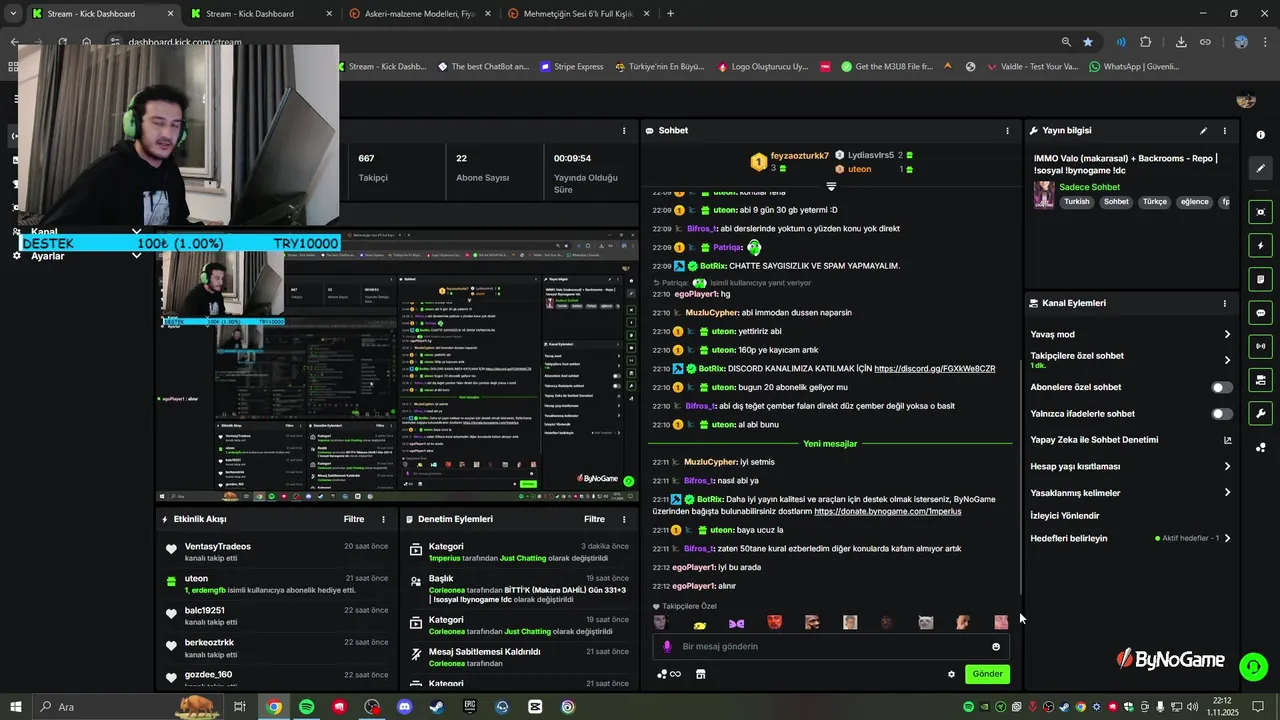
Task: Toggle Yalnızca ifadelerle sohbet switch
Action: click(1222, 414)
